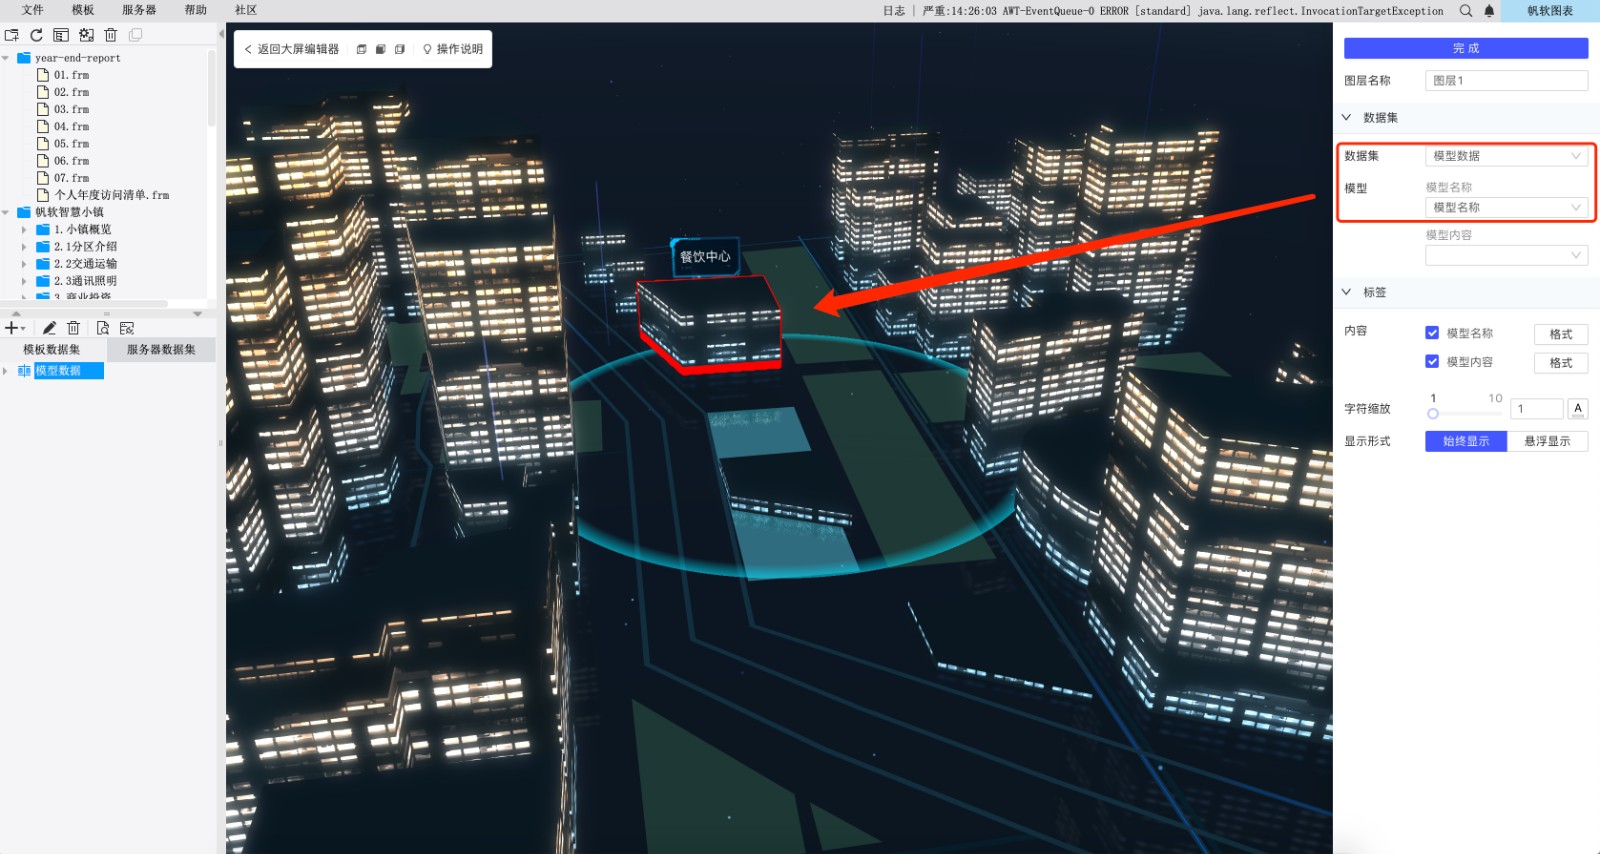Click the gear settings icon in file toolbar
Image resolution: width=1600 pixels, height=854 pixels.
pyautogui.click(x=86, y=35)
